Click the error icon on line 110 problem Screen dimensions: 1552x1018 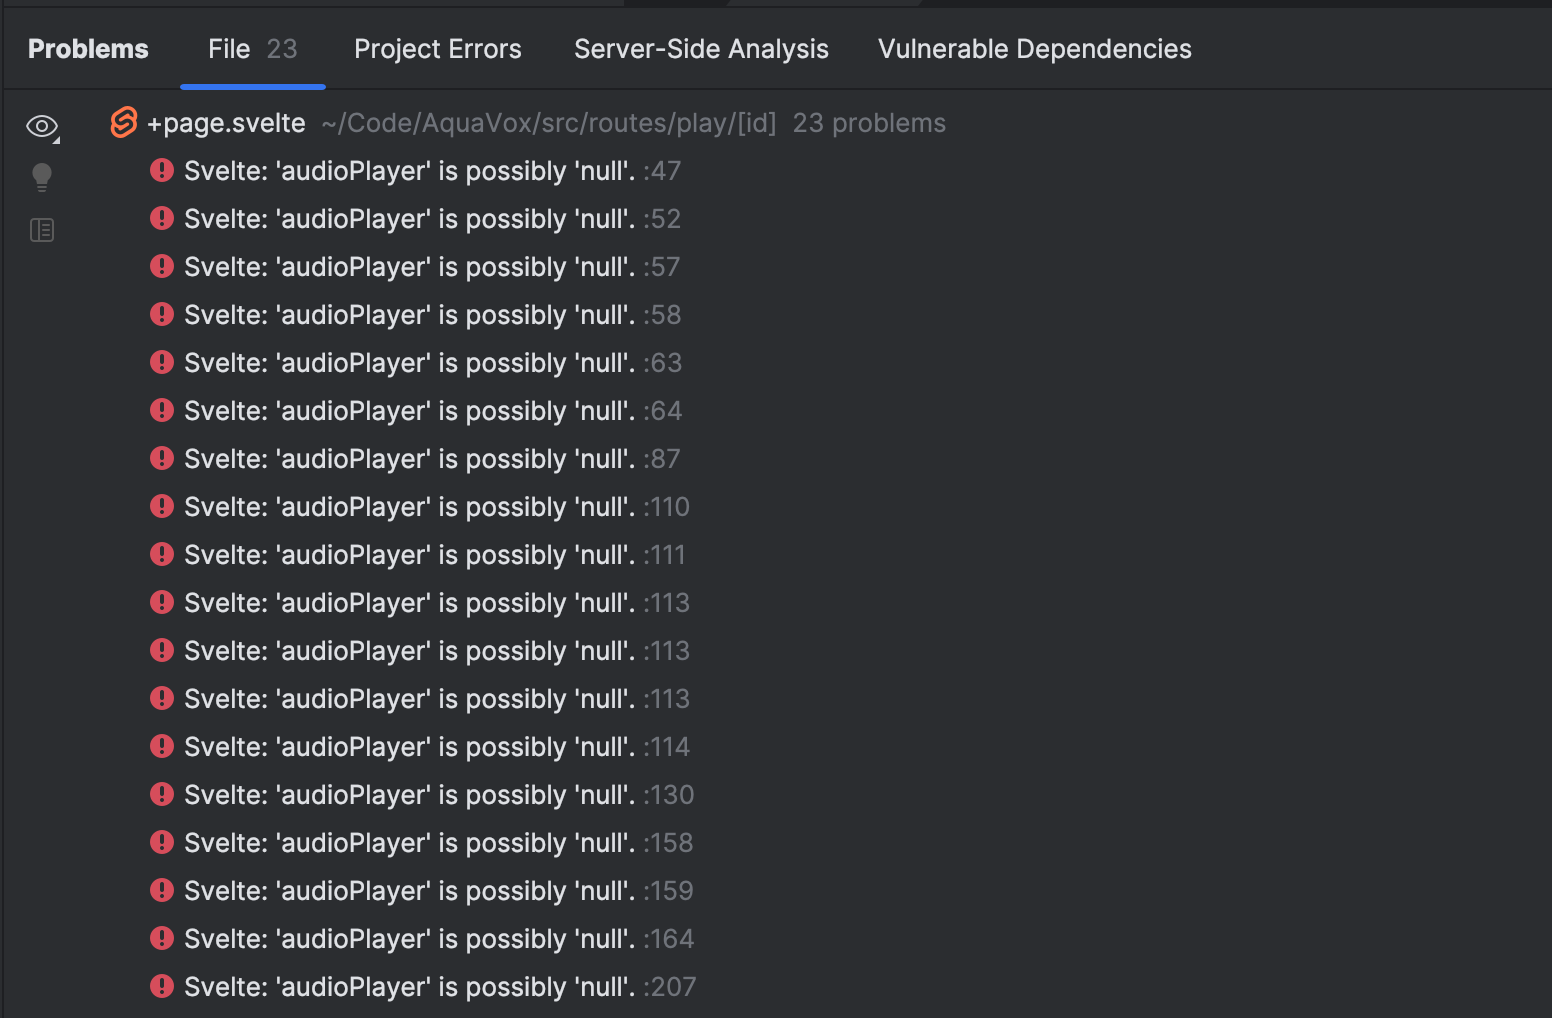point(161,506)
